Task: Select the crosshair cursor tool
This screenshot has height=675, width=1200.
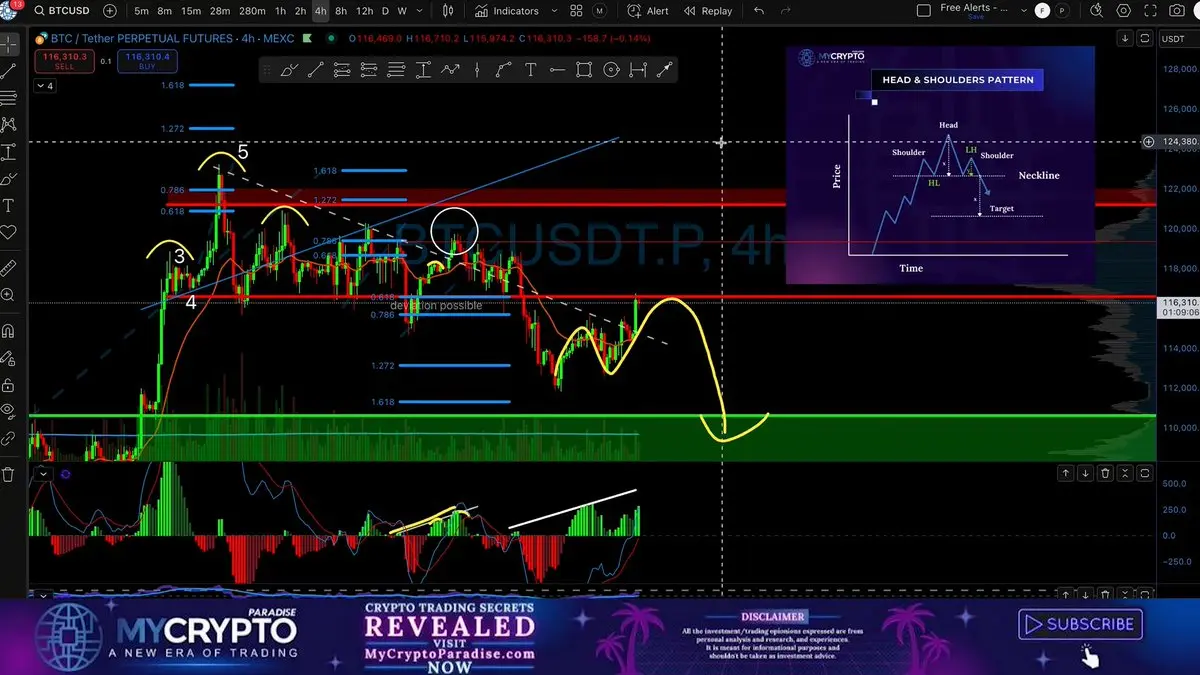Action: (9, 45)
